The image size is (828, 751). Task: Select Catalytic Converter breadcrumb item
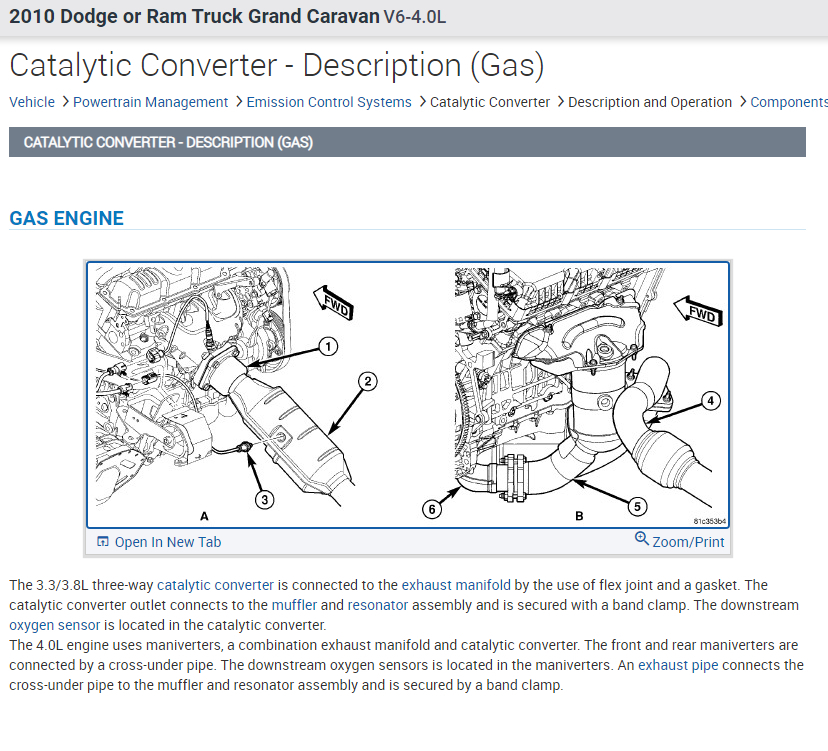(490, 102)
